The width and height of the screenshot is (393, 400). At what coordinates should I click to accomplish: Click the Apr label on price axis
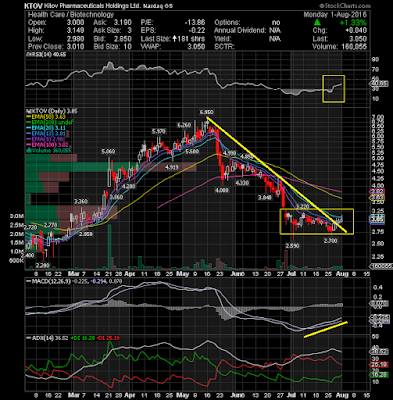pyautogui.click(x=130, y=274)
